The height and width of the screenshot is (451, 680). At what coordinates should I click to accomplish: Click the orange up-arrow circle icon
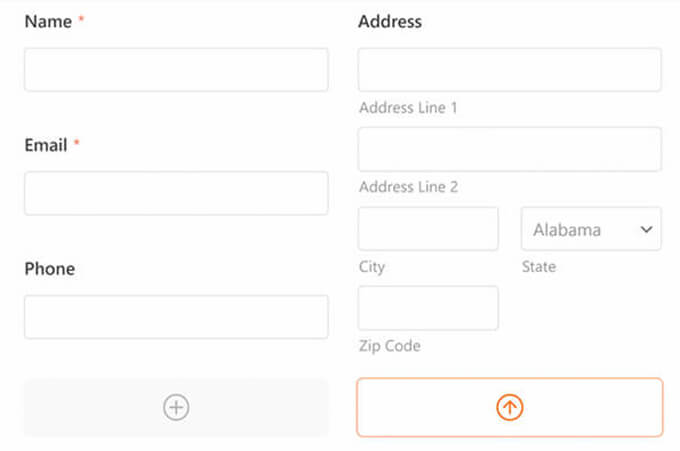pos(510,407)
